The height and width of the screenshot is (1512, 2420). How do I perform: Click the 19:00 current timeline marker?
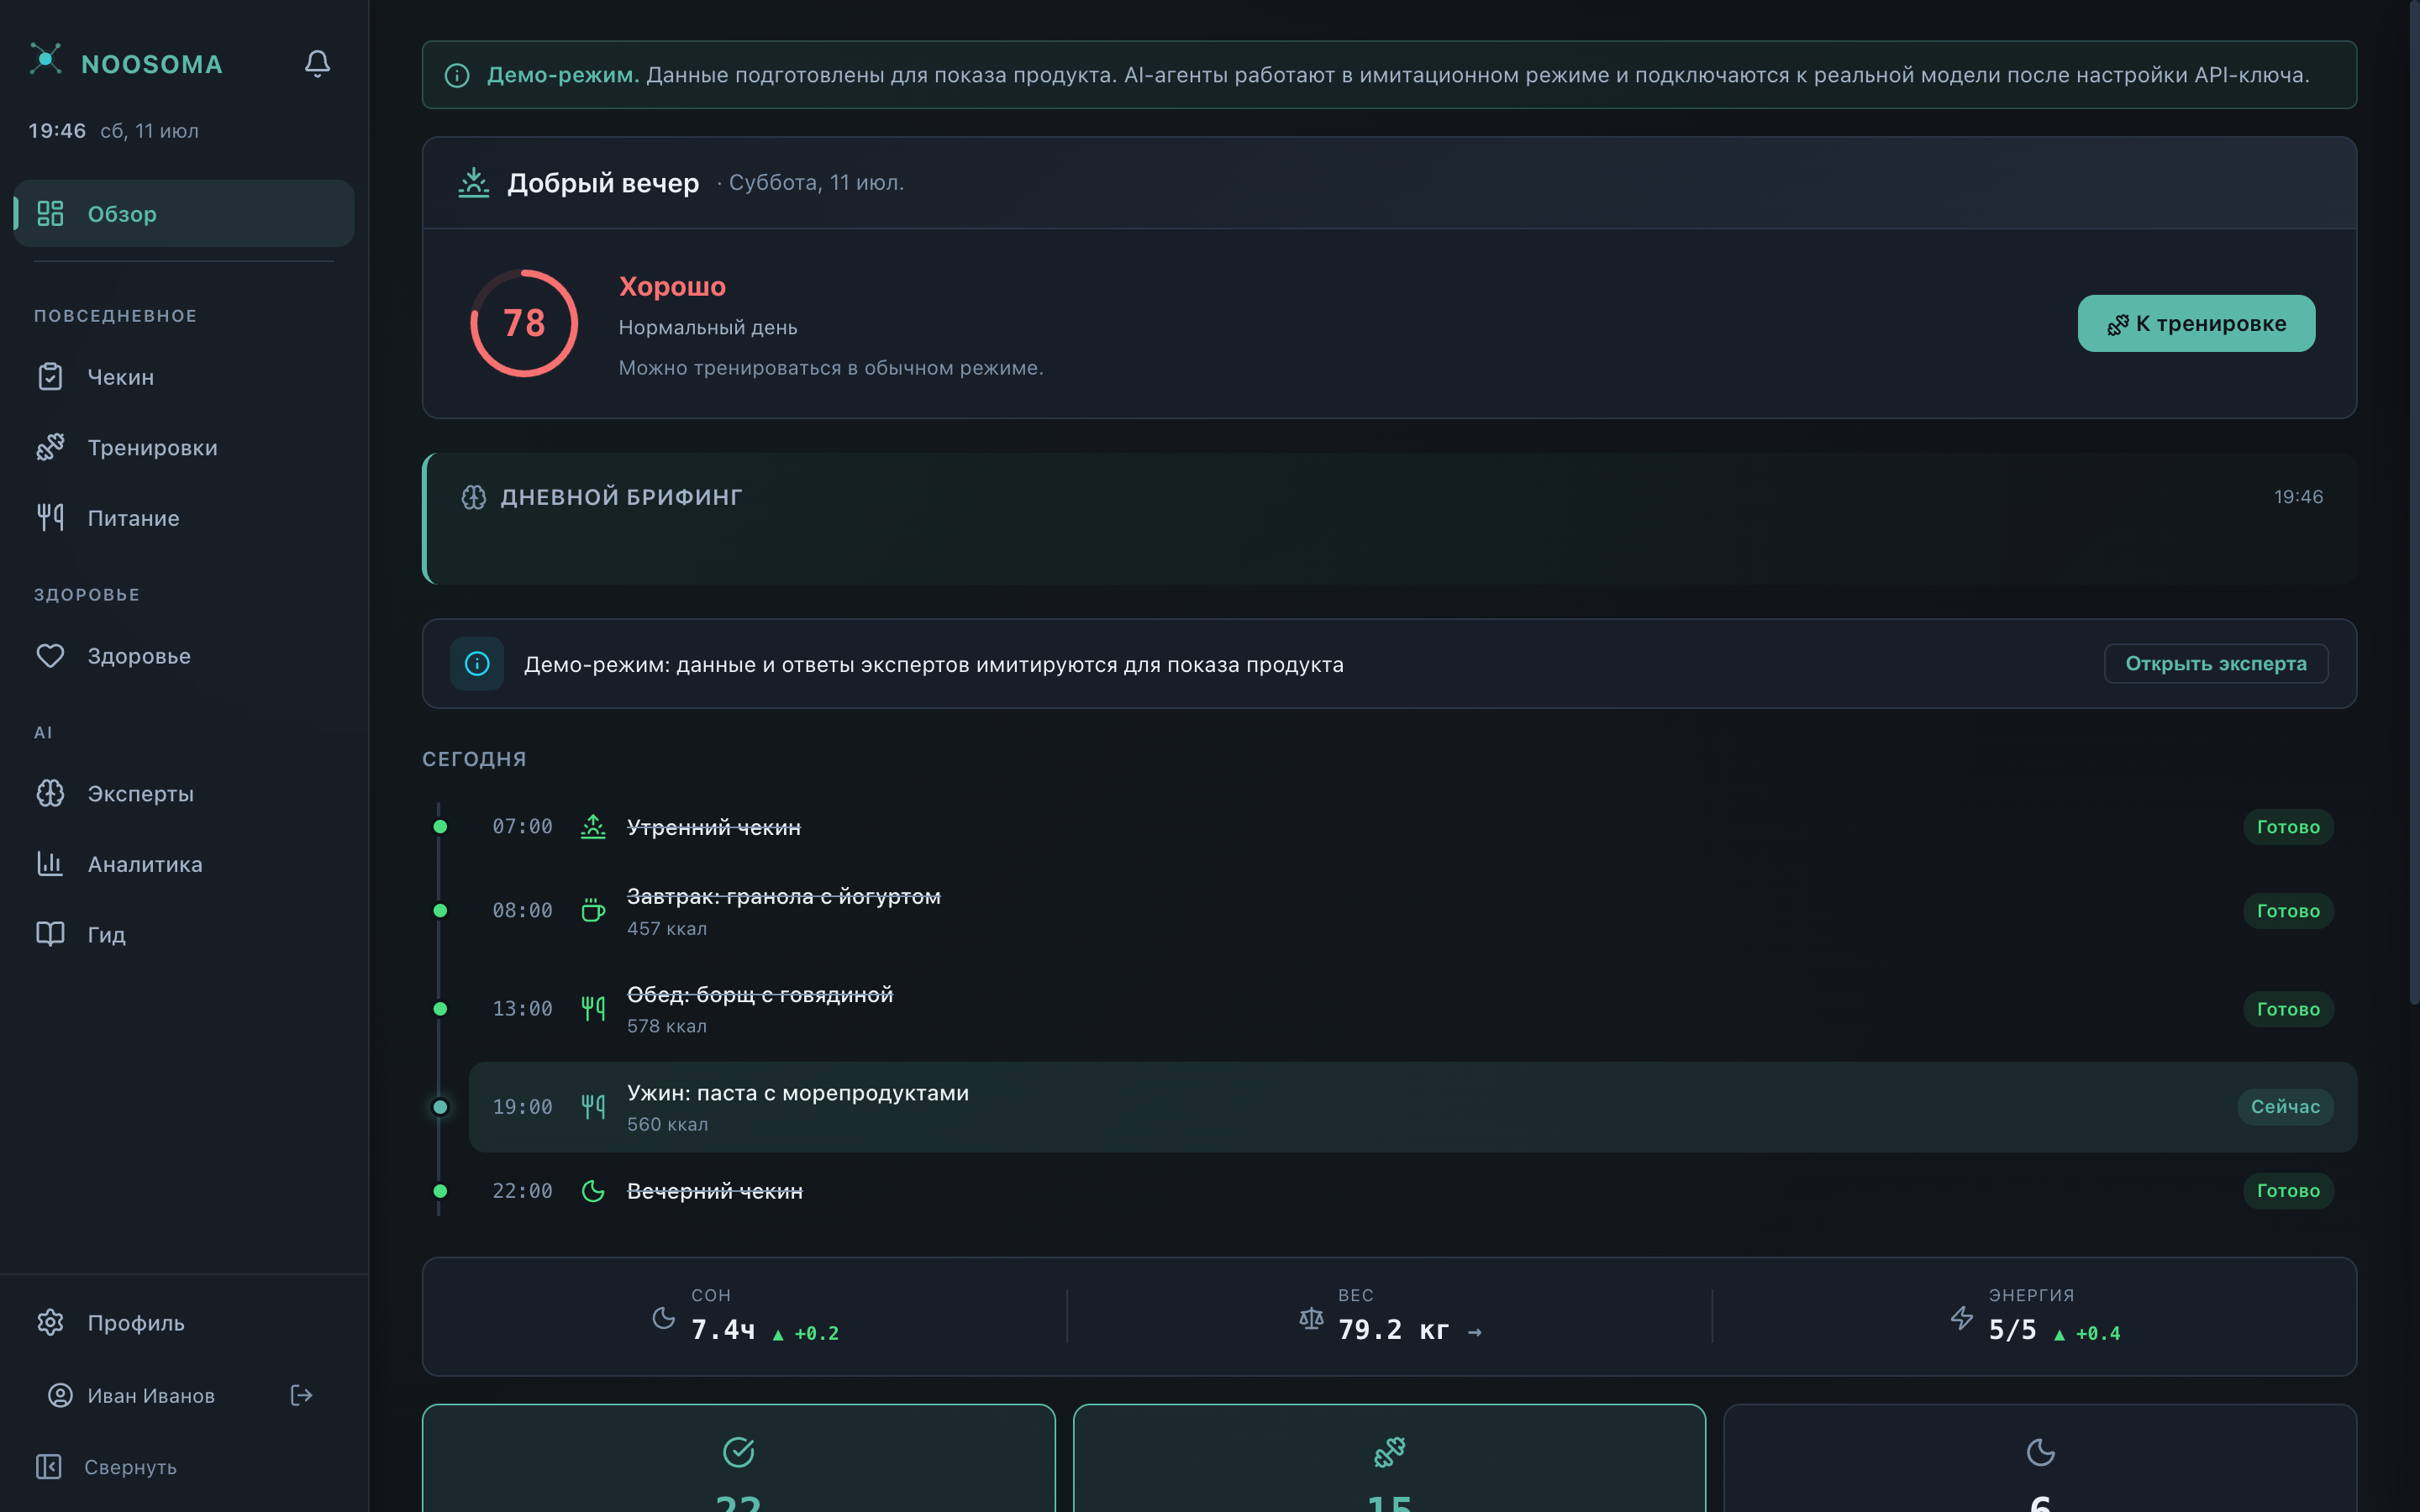click(440, 1107)
